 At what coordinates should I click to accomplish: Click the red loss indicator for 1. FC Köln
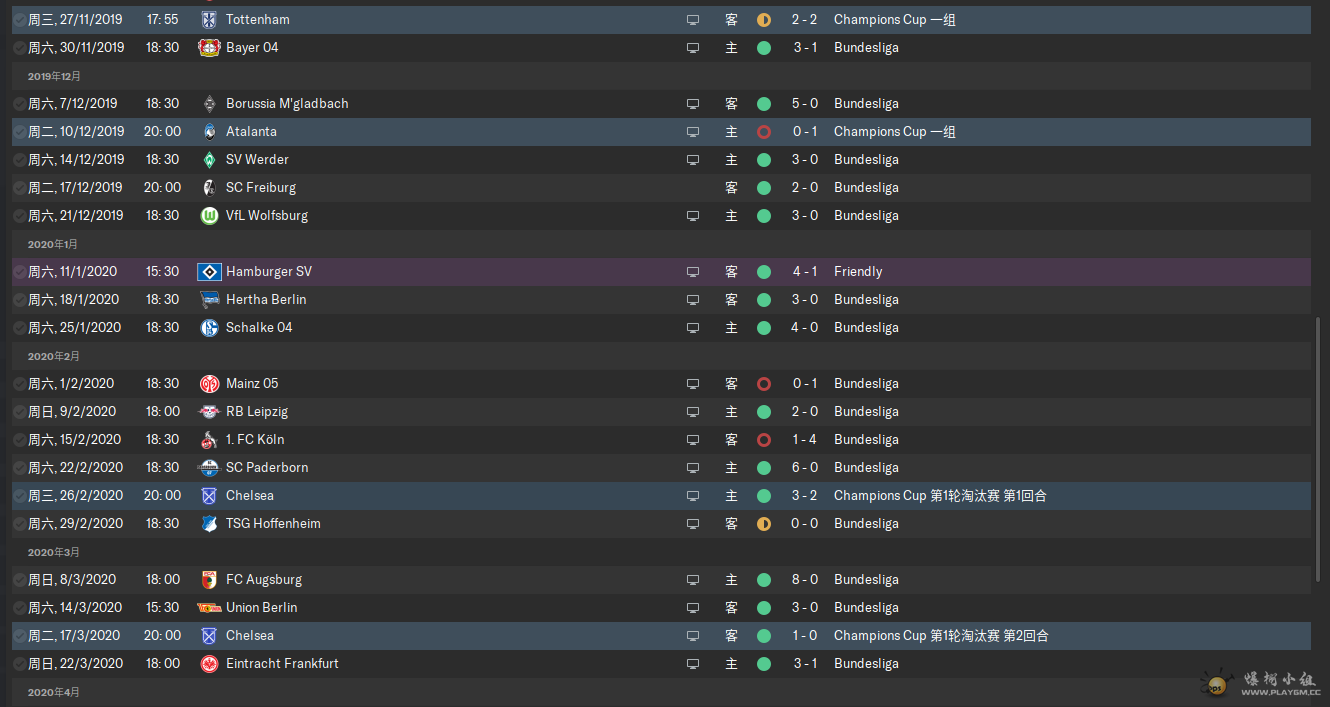click(764, 439)
